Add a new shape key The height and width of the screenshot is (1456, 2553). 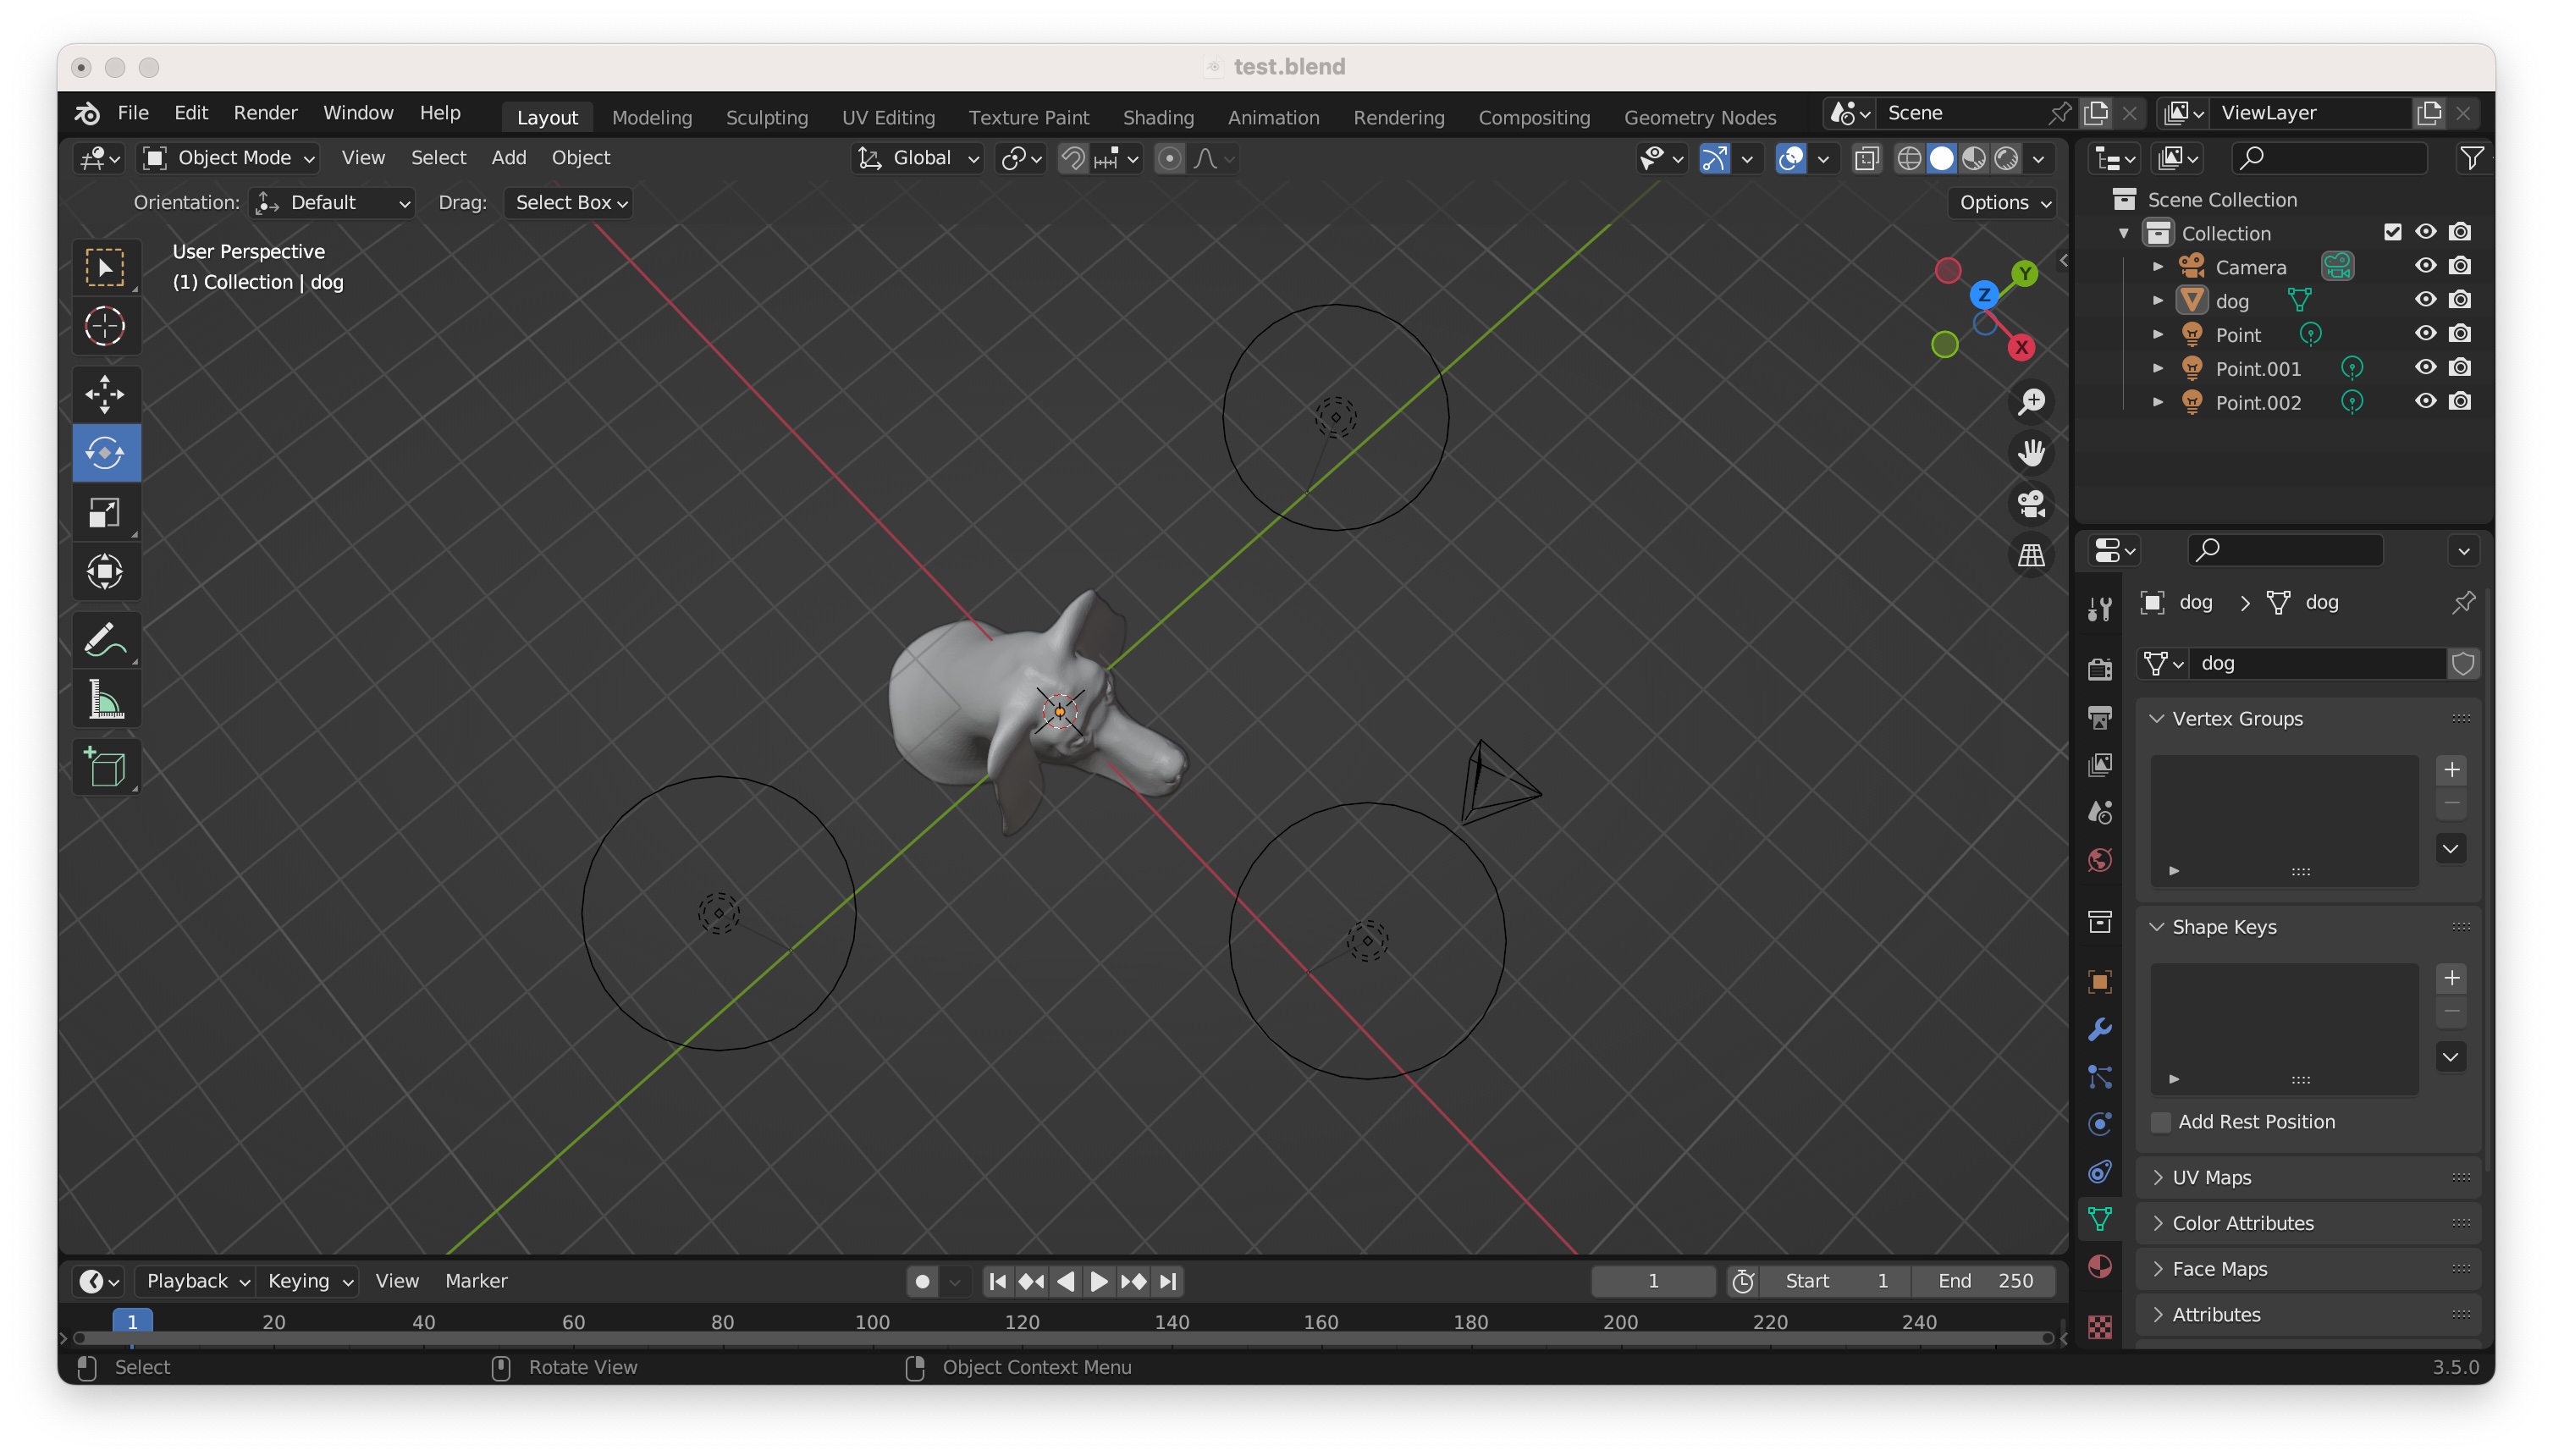click(x=2451, y=977)
